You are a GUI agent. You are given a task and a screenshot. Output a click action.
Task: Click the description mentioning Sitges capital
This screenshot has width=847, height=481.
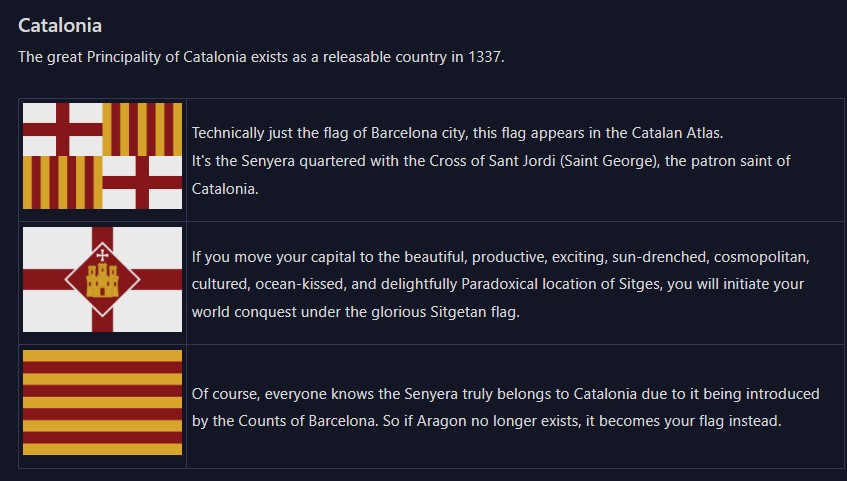pyautogui.click(x=501, y=284)
